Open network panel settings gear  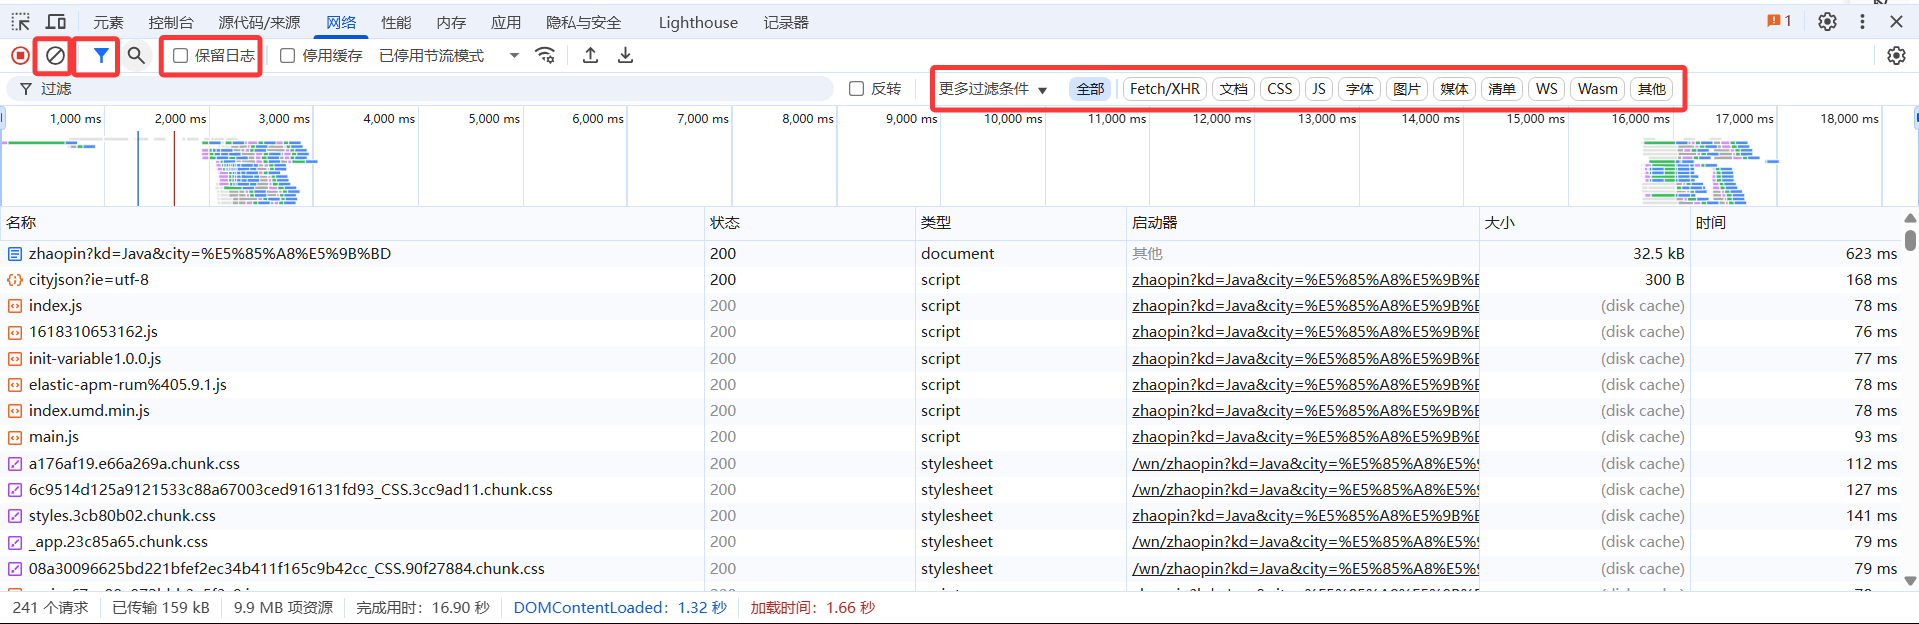click(x=1896, y=56)
